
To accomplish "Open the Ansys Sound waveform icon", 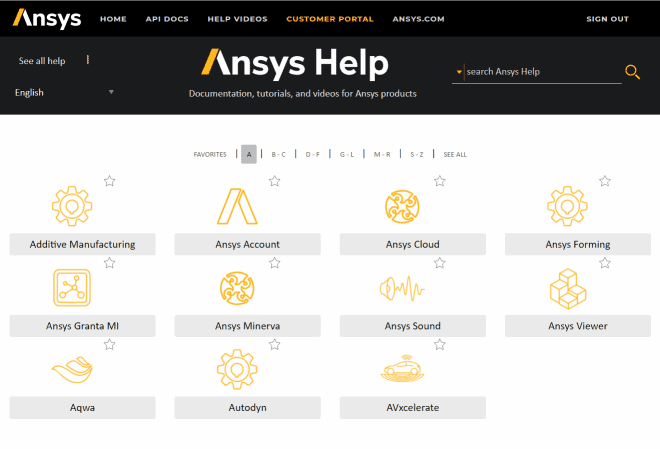I will tap(402, 288).
